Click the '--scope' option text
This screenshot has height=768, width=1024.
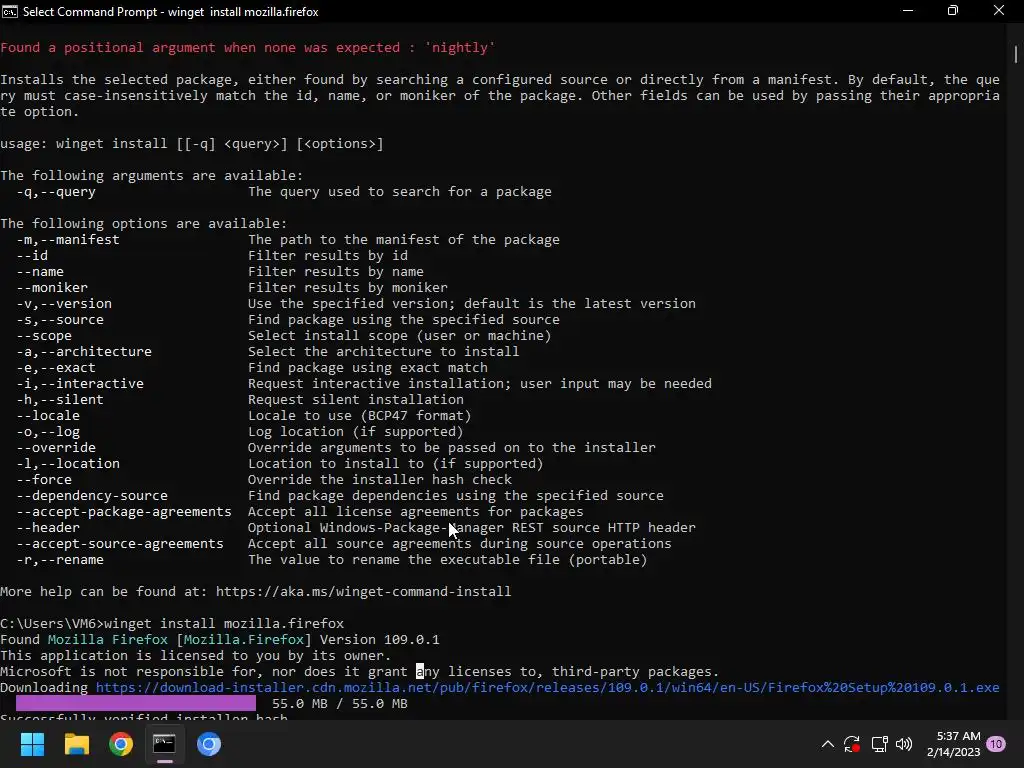click(x=44, y=336)
